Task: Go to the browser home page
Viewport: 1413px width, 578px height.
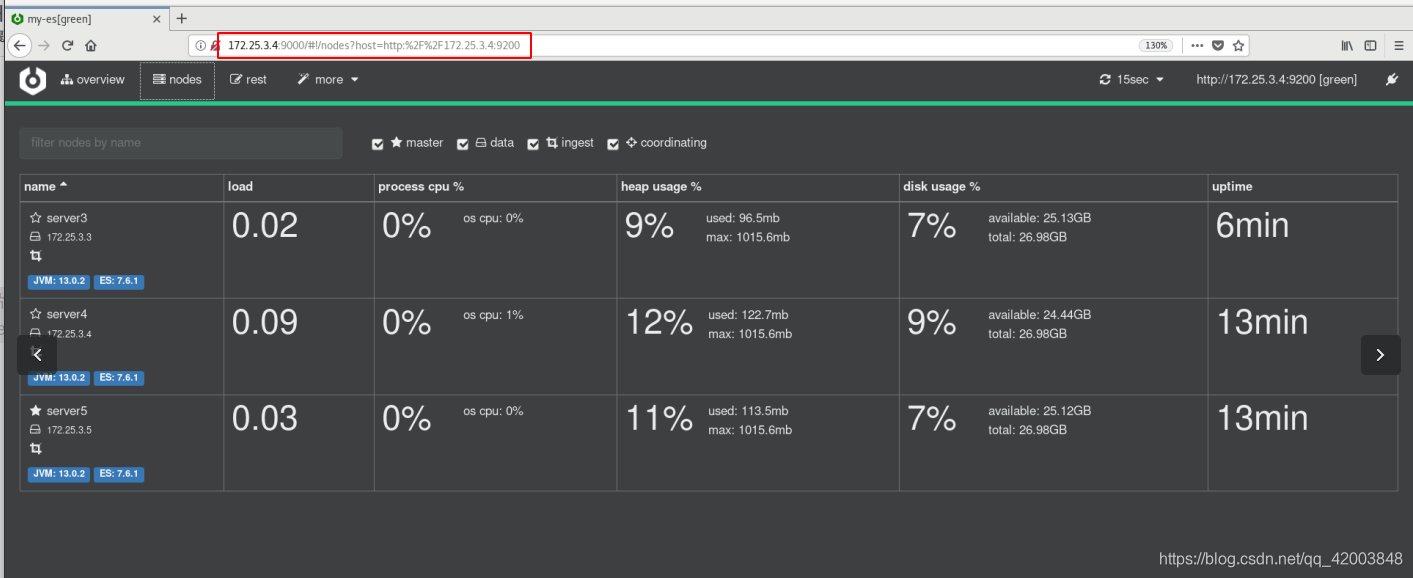Action: point(91,45)
